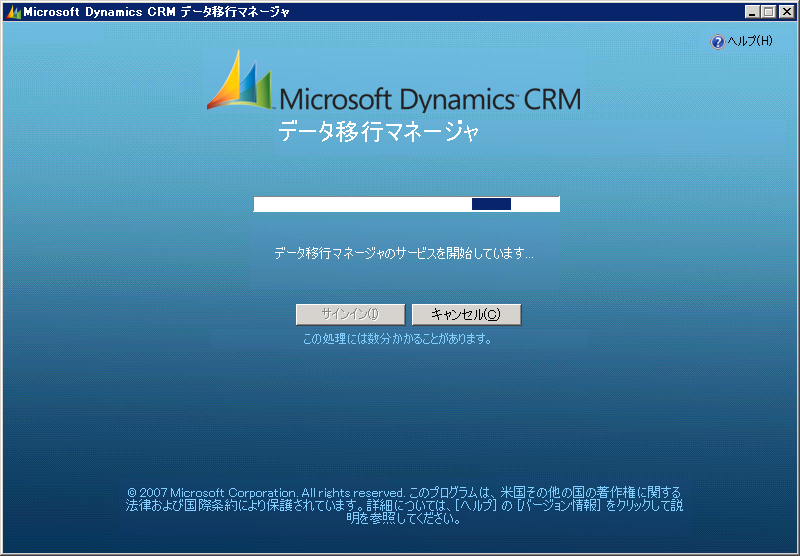
Task: Click the disabled サインイン(I) button
Action: click(351, 314)
